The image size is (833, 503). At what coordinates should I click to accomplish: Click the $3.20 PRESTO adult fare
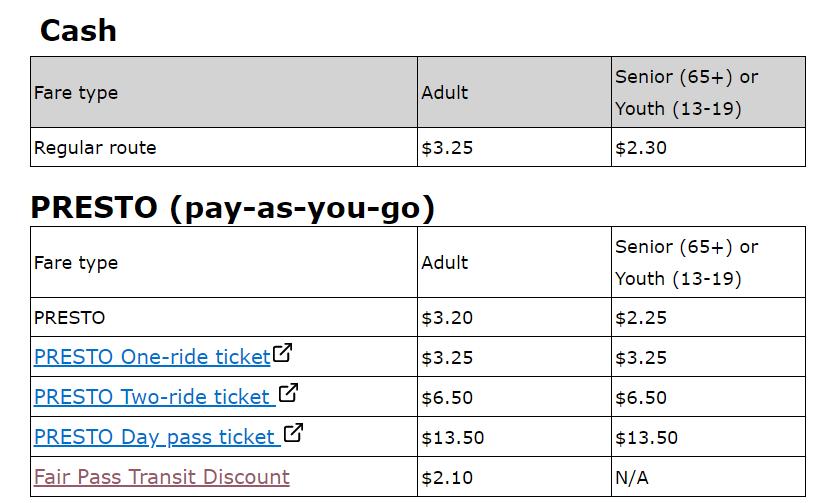(447, 318)
